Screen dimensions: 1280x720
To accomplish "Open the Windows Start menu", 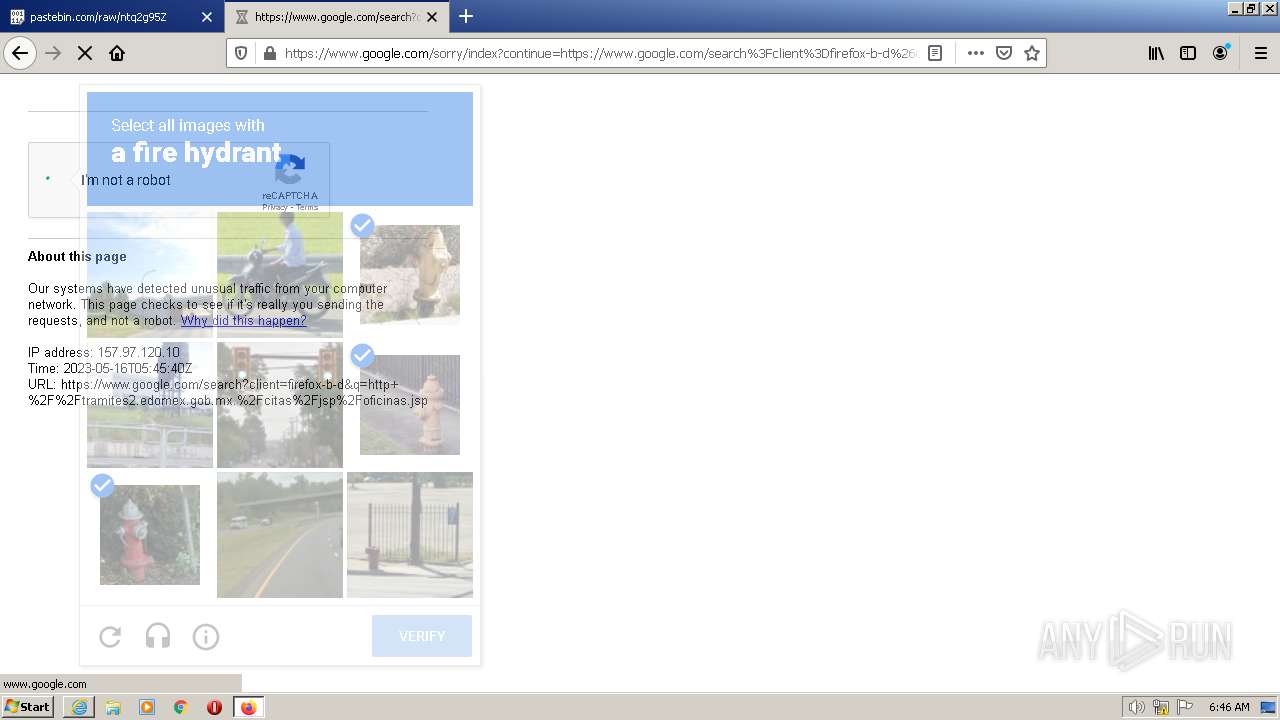I will coord(28,707).
